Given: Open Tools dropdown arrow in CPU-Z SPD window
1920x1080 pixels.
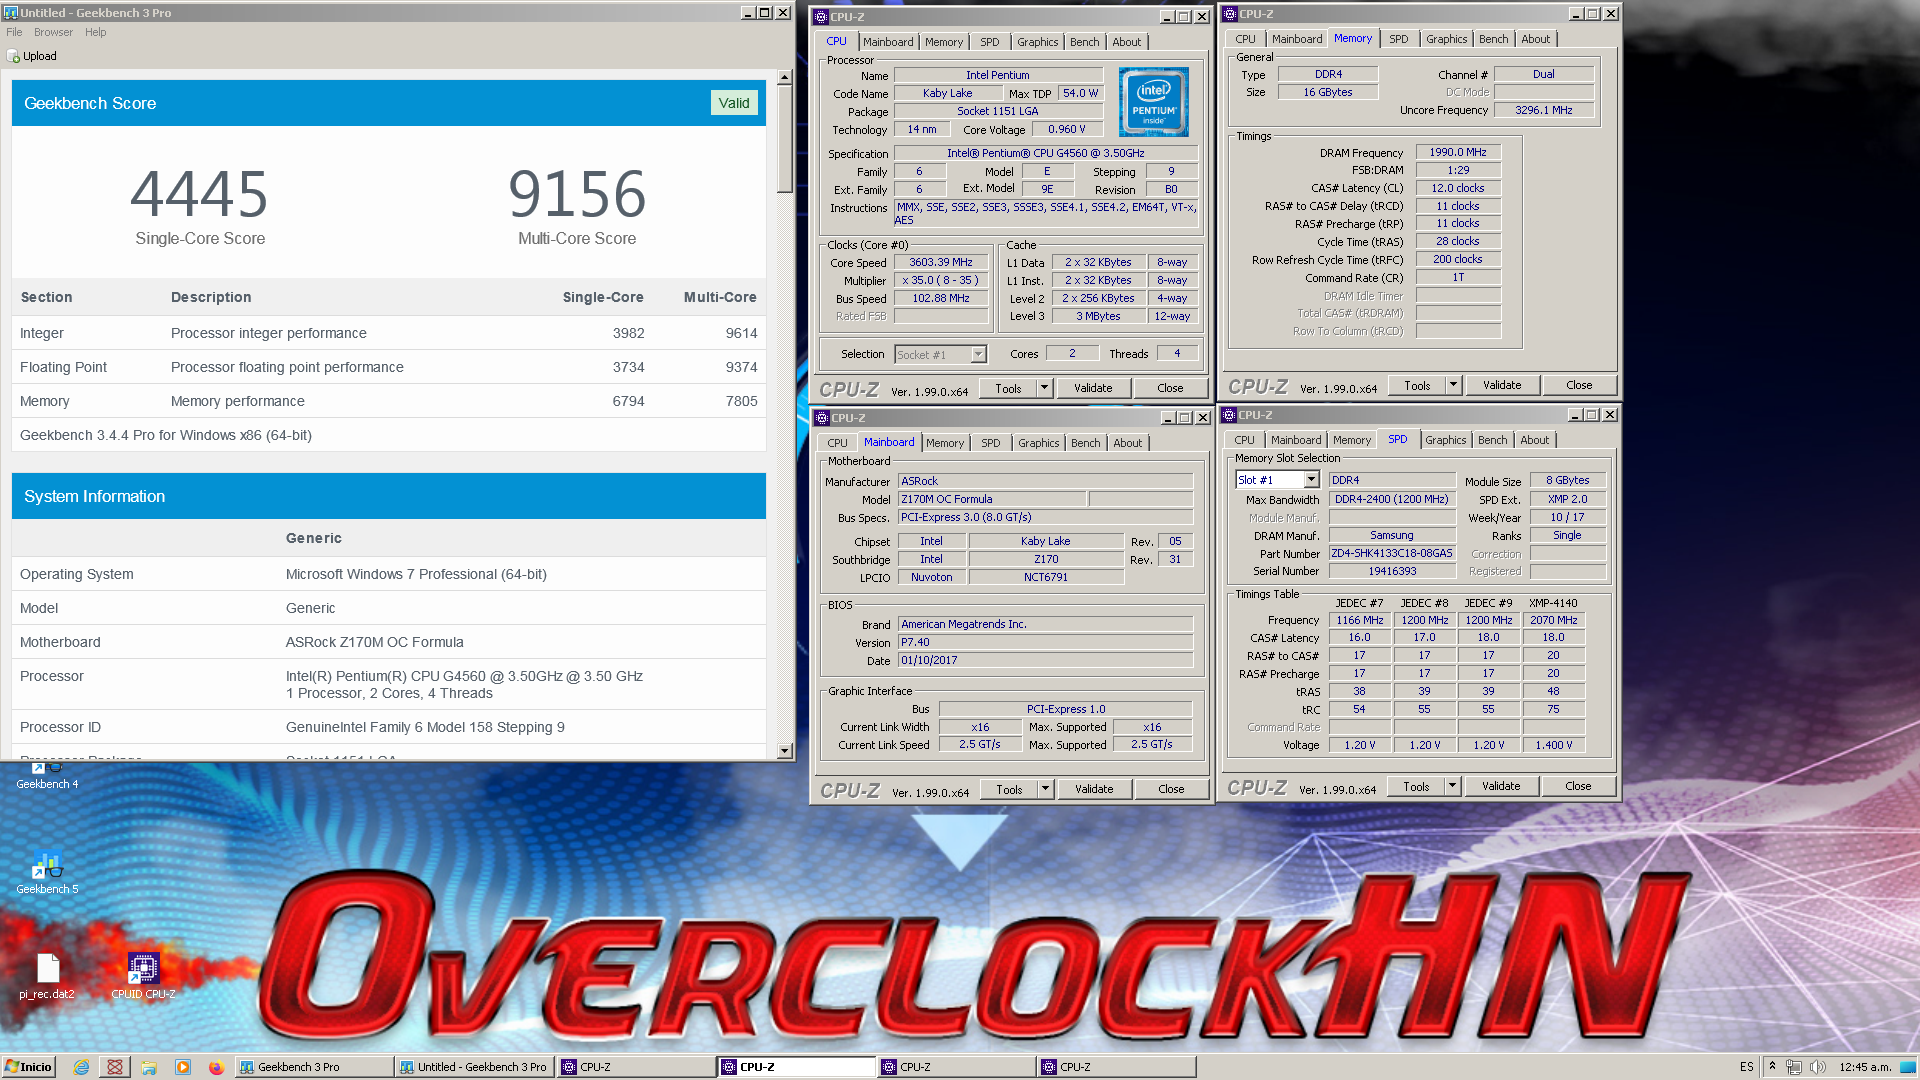Looking at the screenshot, I should pos(1452,786).
